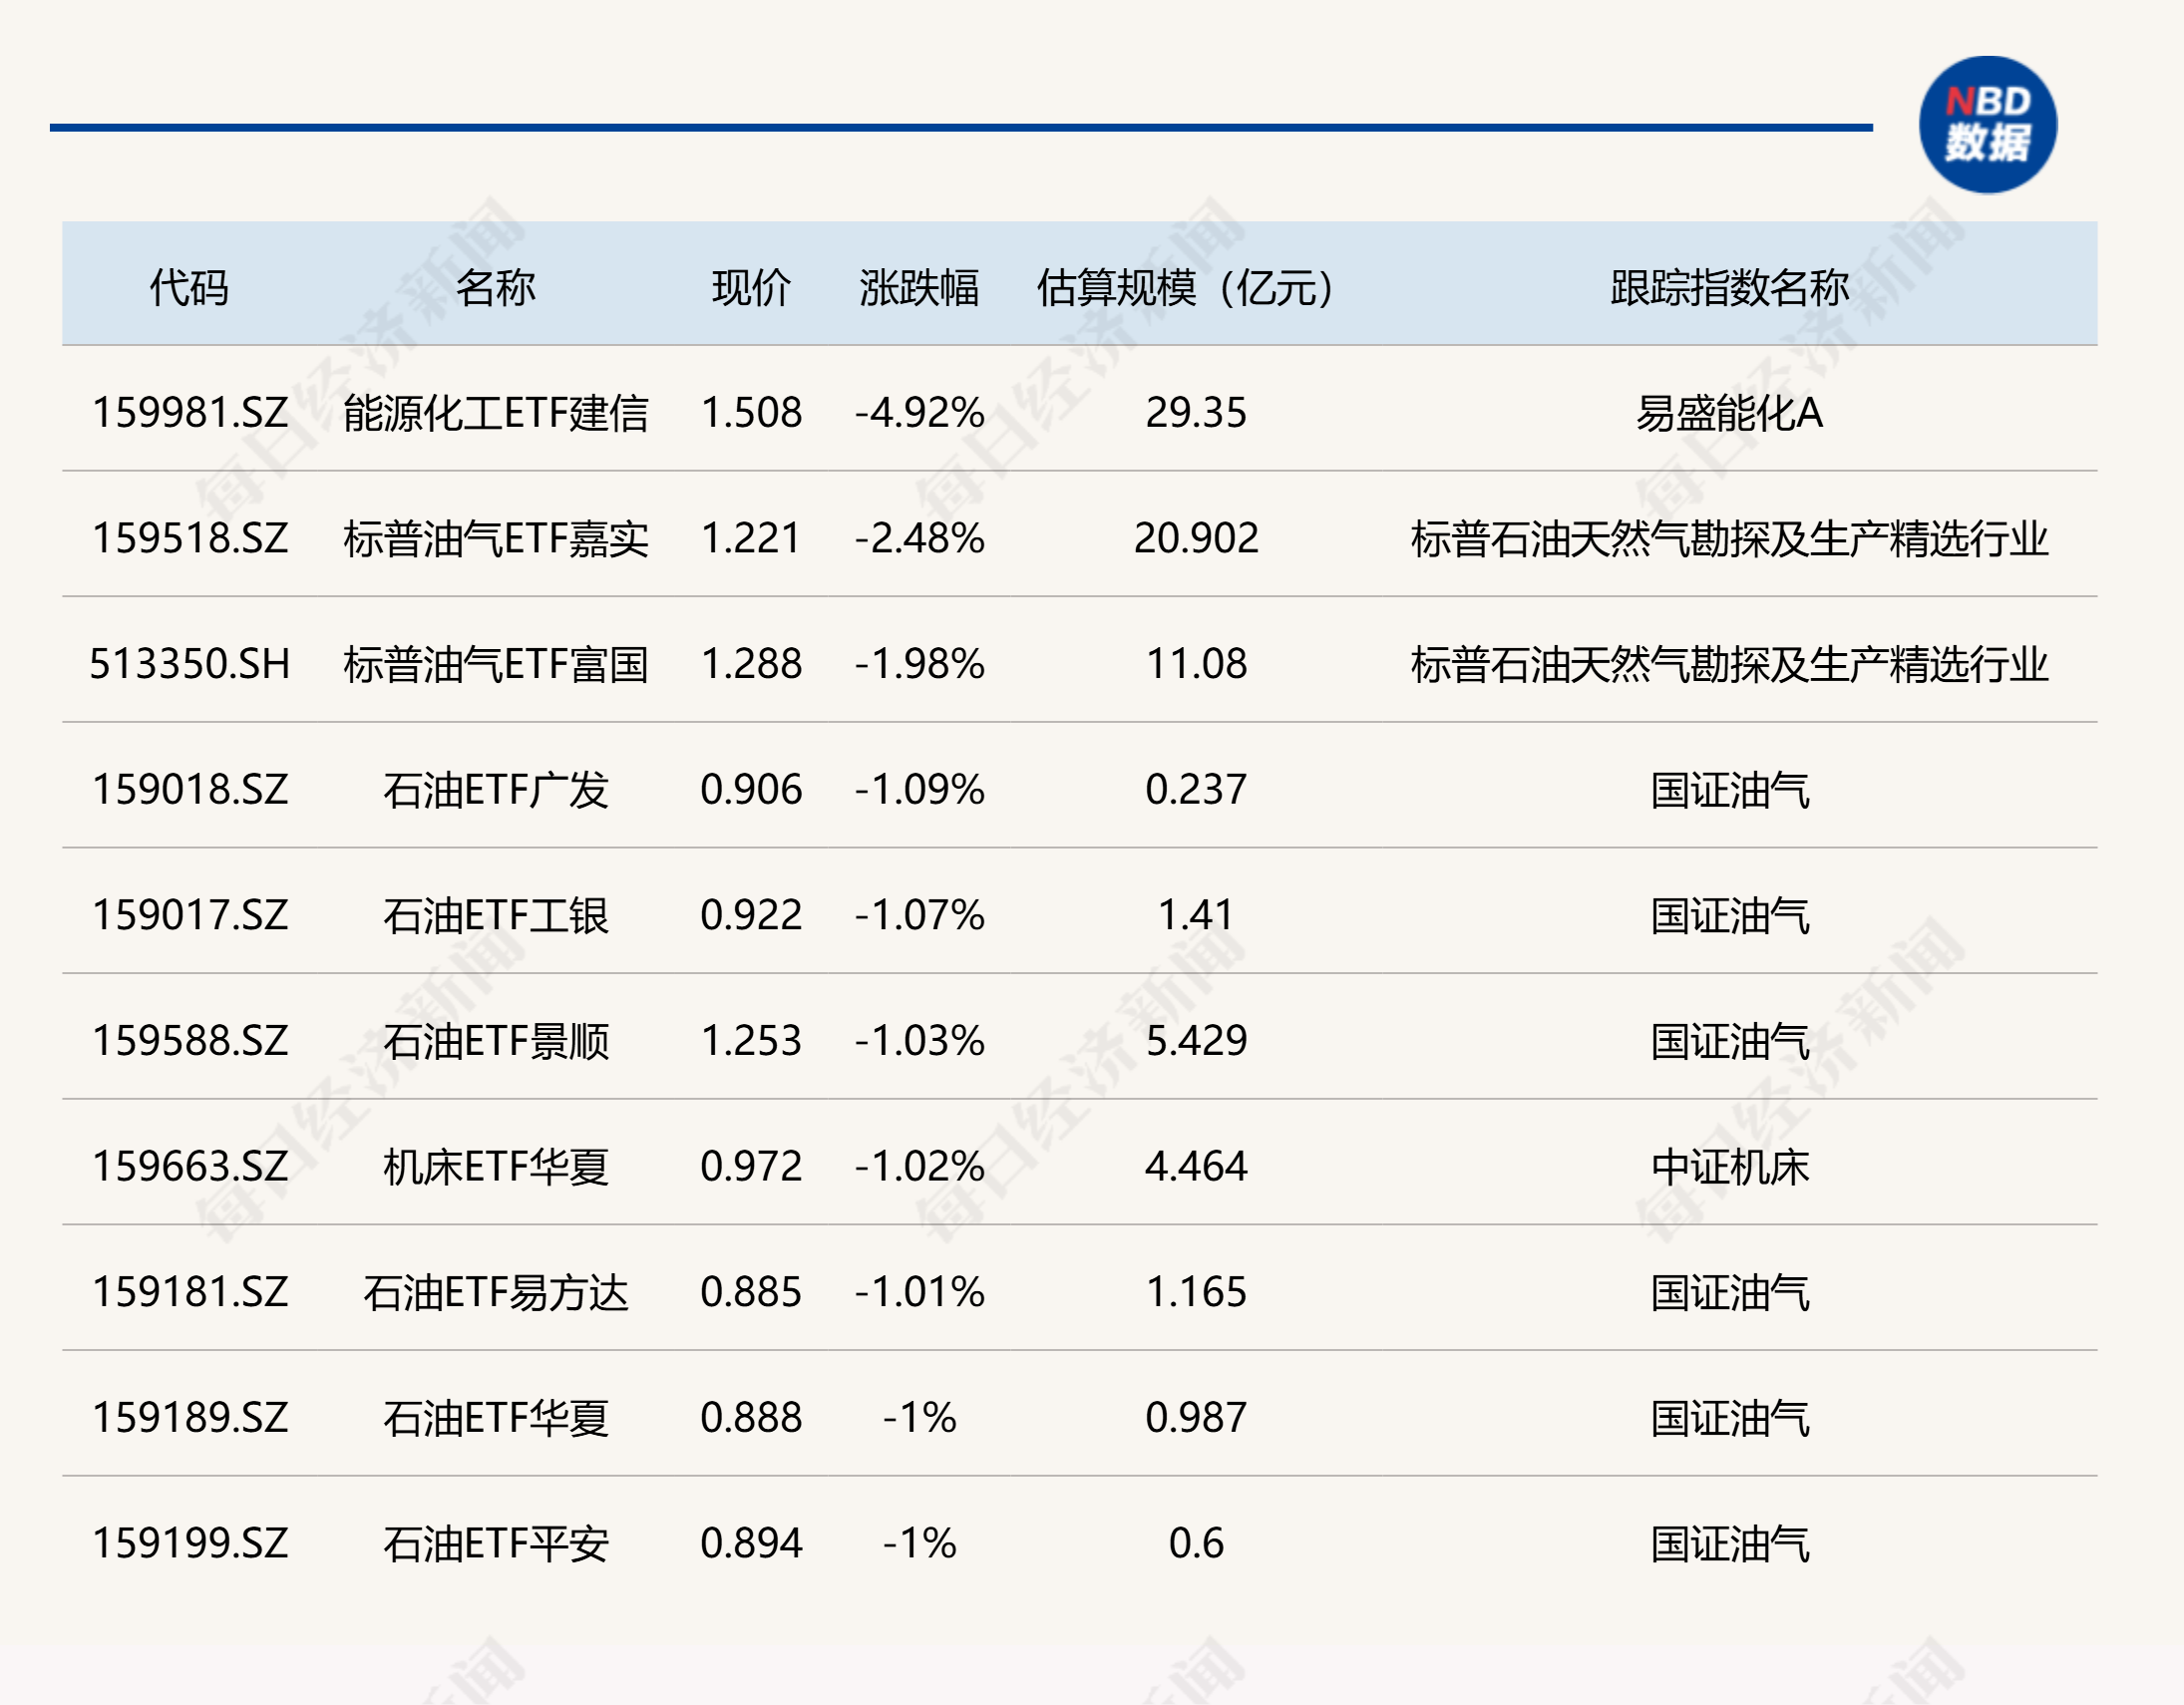The image size is (2184, 1705).
Task: Click the change value -1.09%
Action: [x=920, y=790]
